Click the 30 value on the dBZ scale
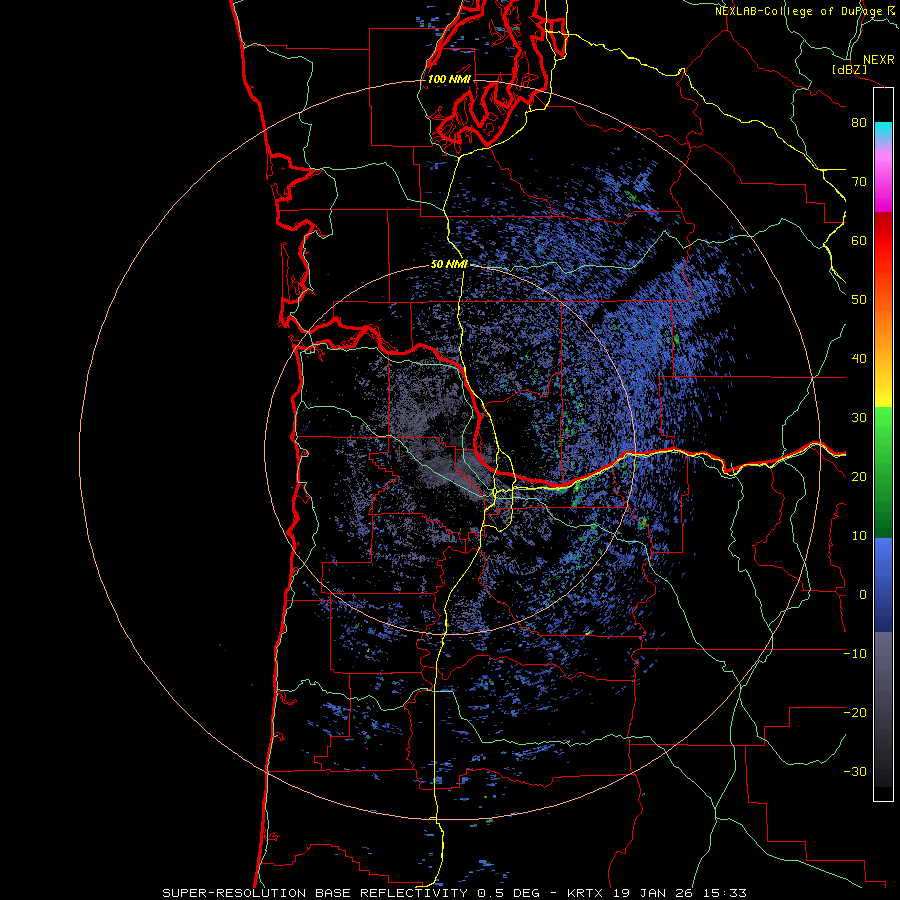 point(859,417)
